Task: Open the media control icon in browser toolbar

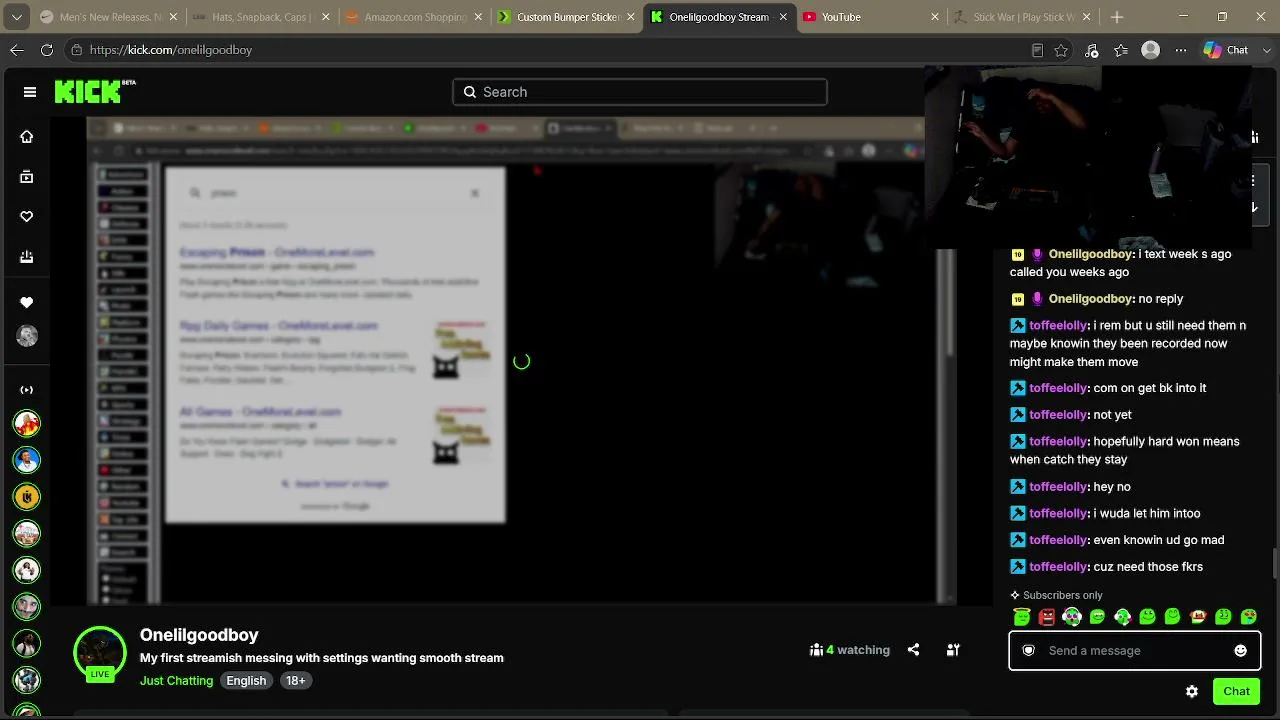Action: tap(1091, 50)
